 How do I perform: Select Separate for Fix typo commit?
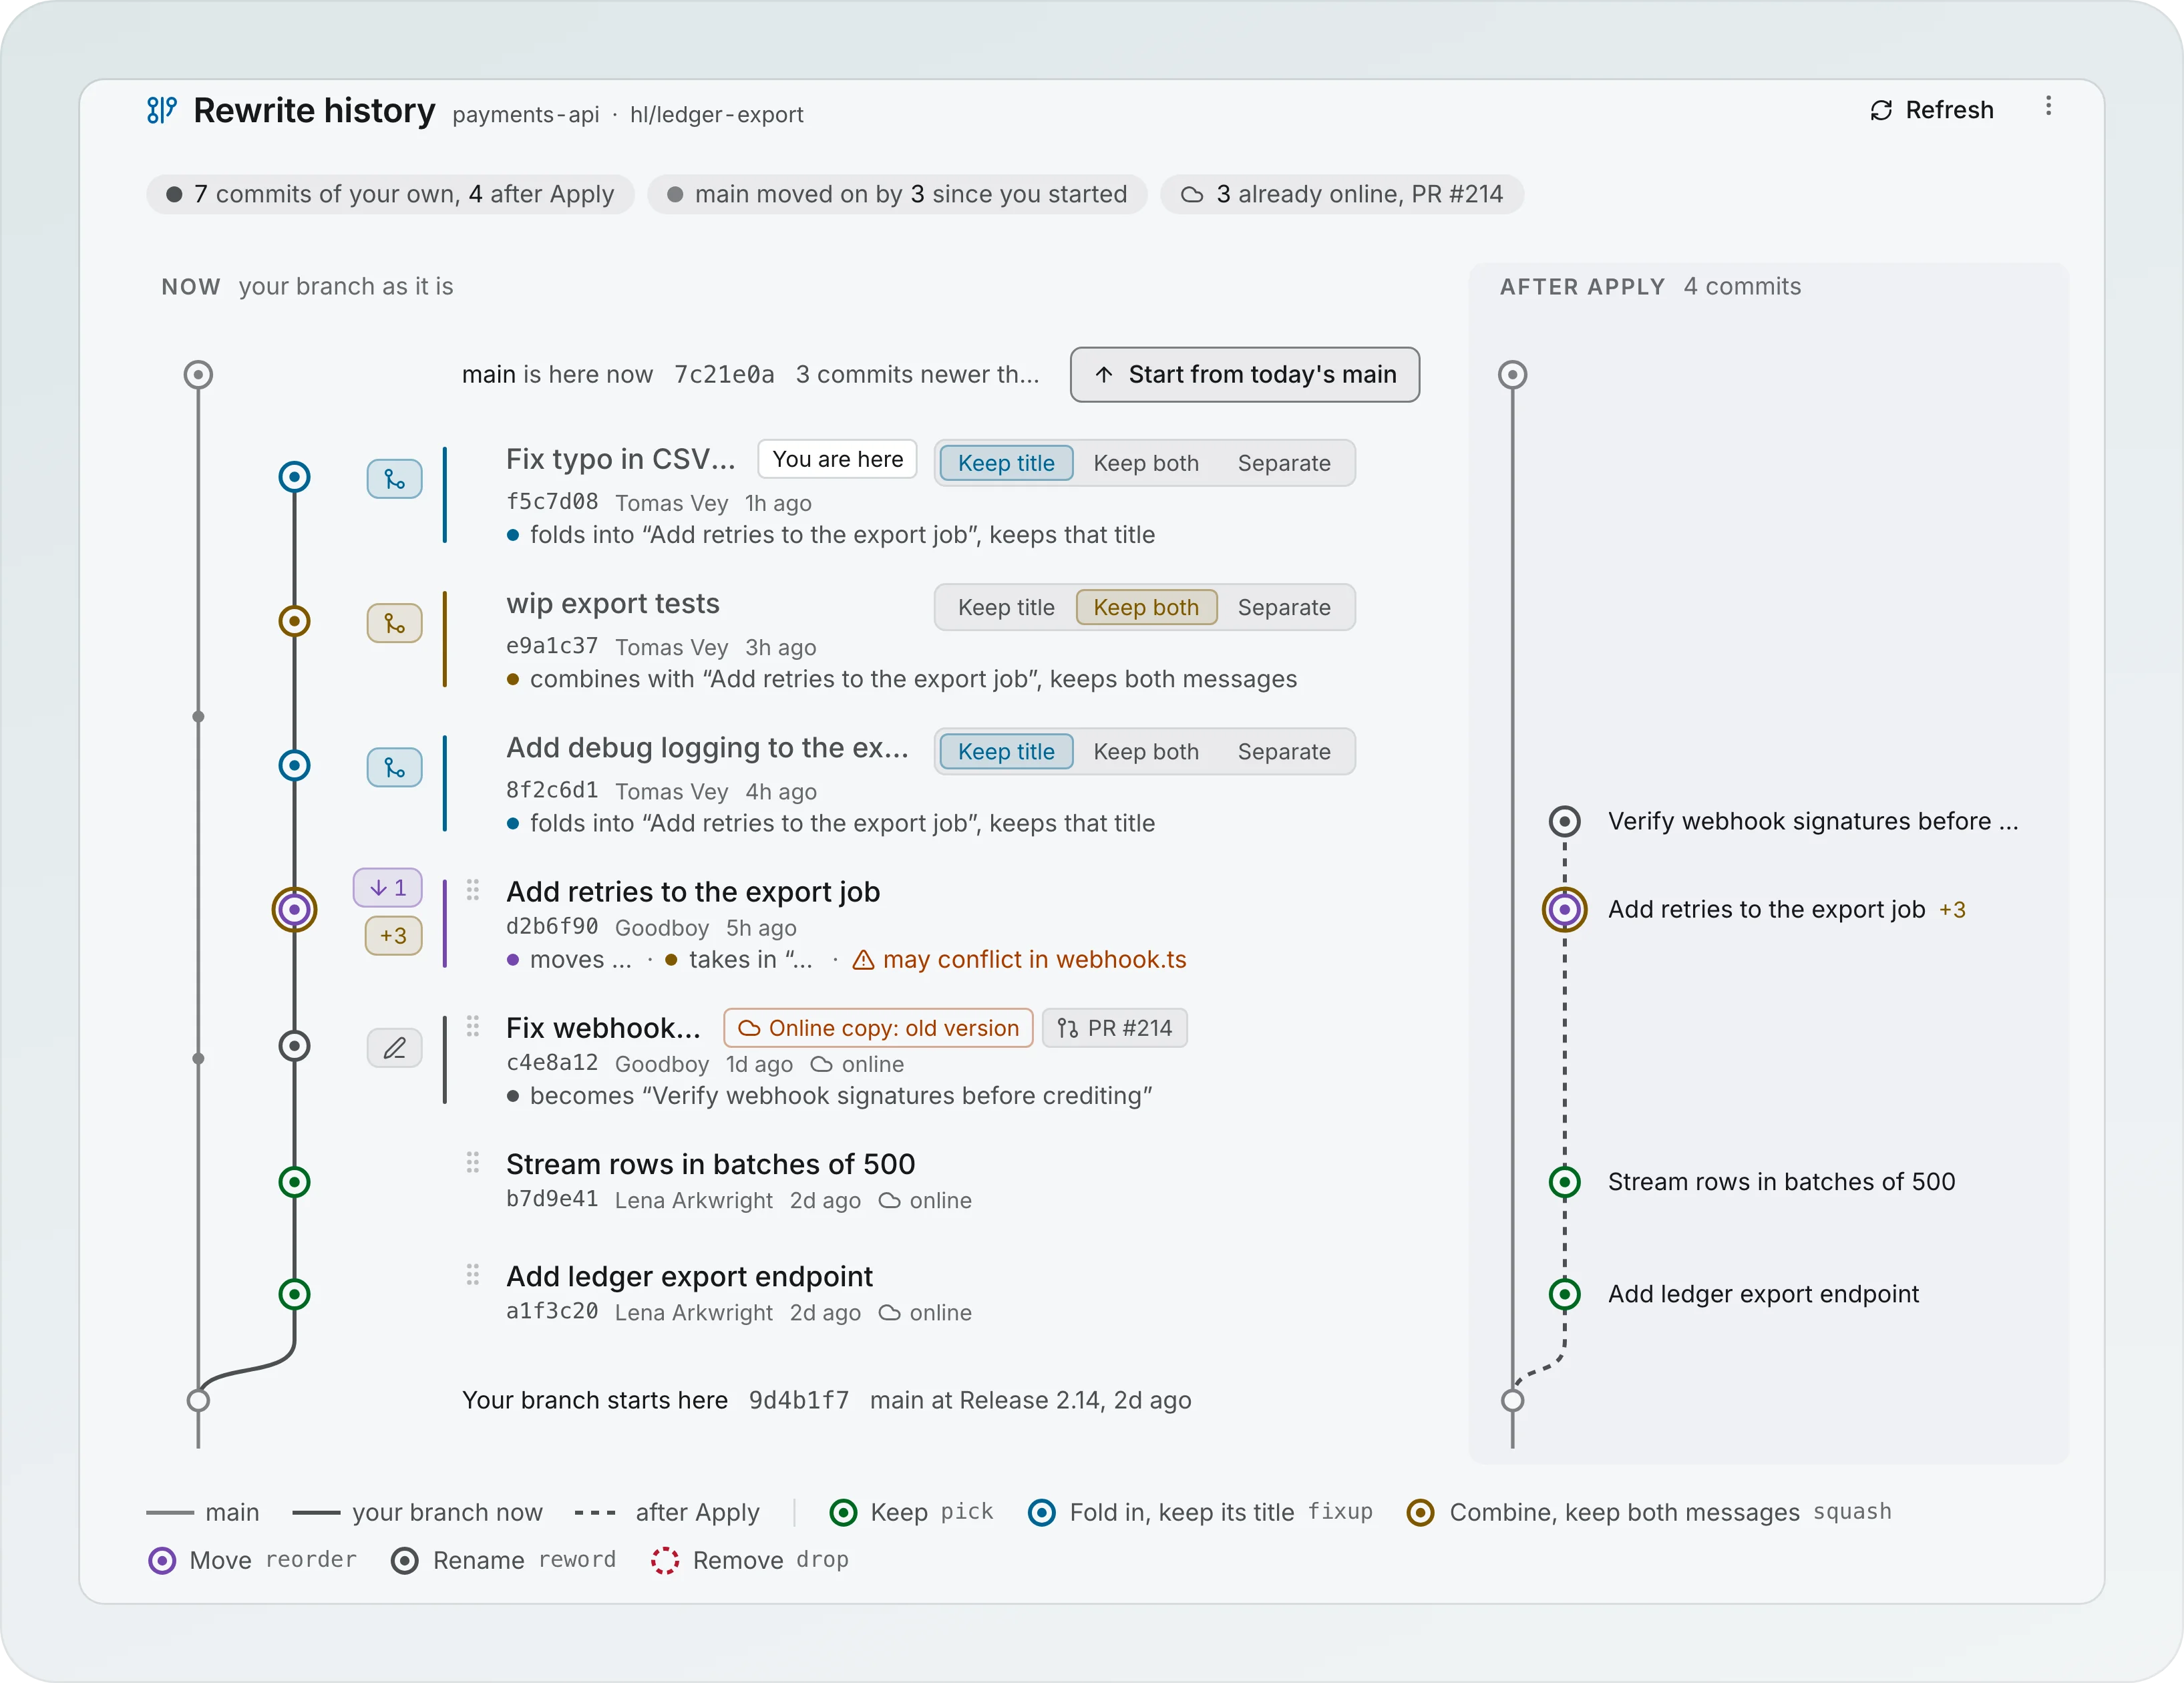click(1284, 463)
